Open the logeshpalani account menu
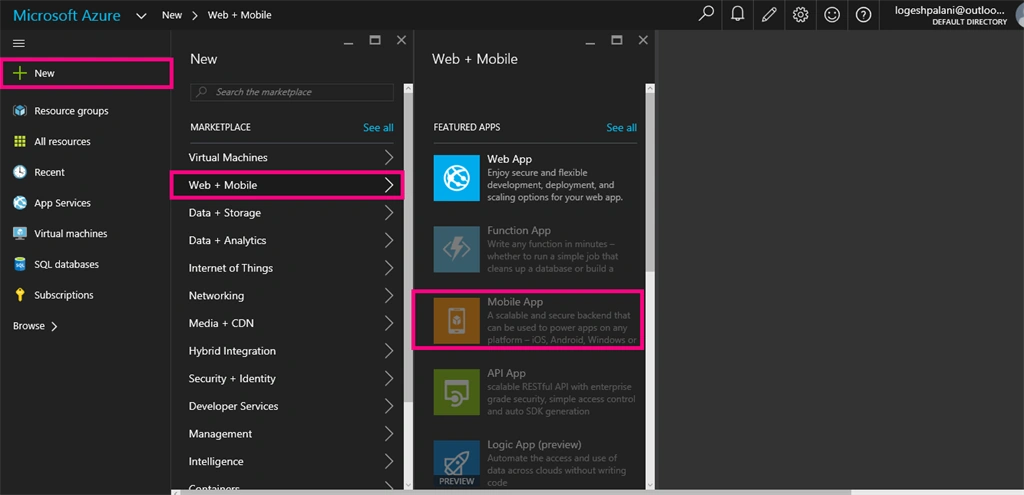Viewport: 1024px width, 495px height. tap(950, 14)
